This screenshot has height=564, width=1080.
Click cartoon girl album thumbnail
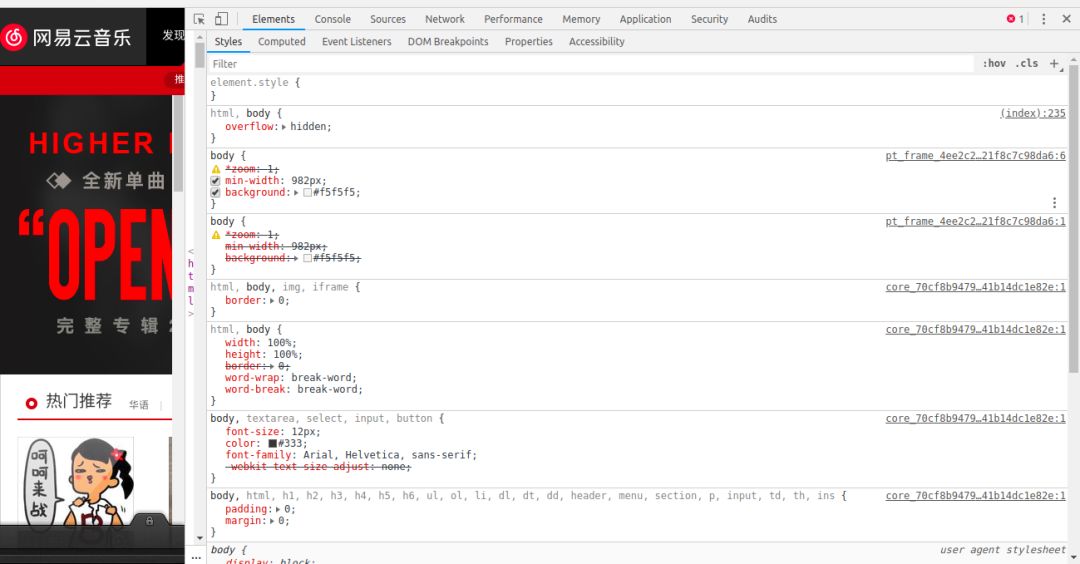[x=76, y=481]
